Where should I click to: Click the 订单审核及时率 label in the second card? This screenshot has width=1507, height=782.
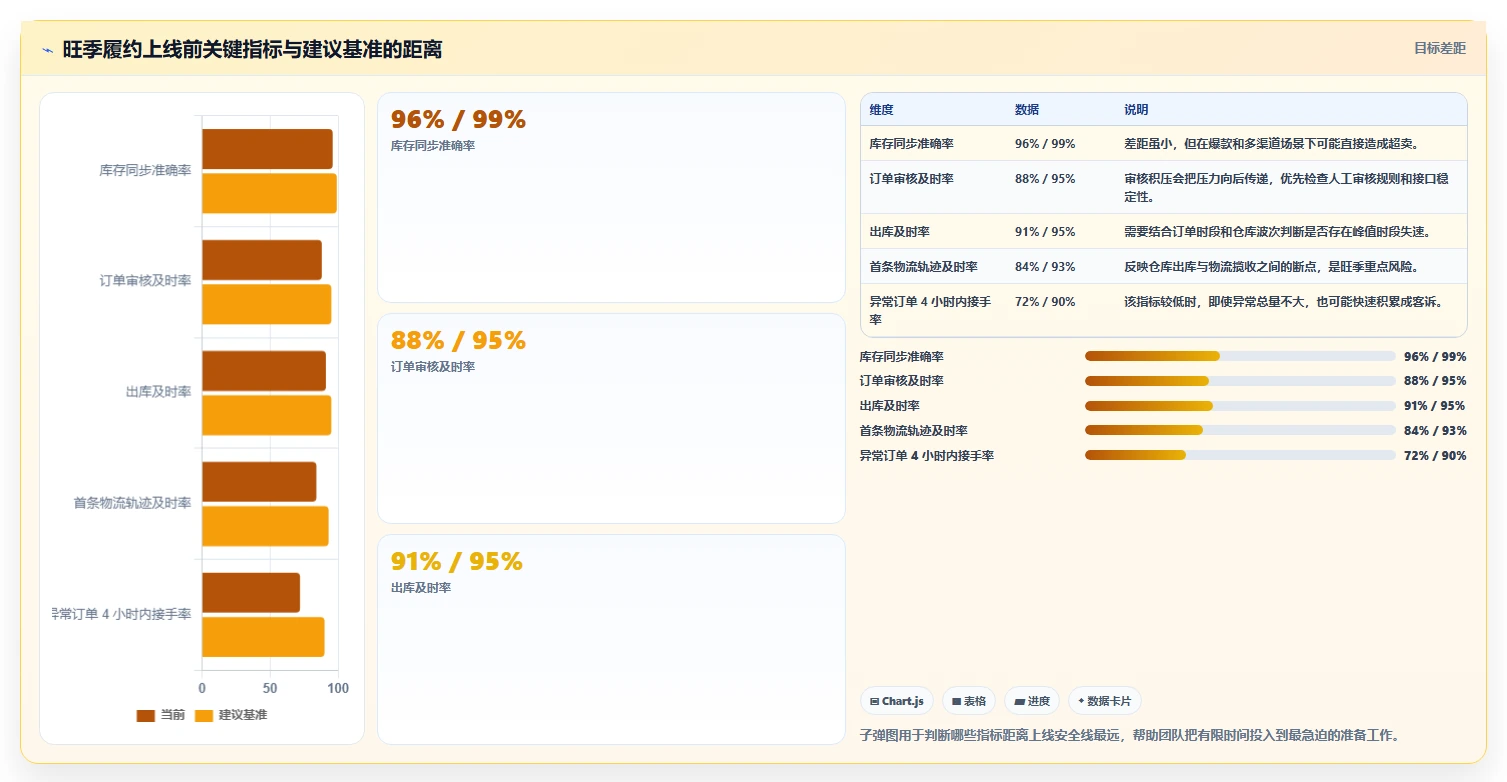pos(433,367)
